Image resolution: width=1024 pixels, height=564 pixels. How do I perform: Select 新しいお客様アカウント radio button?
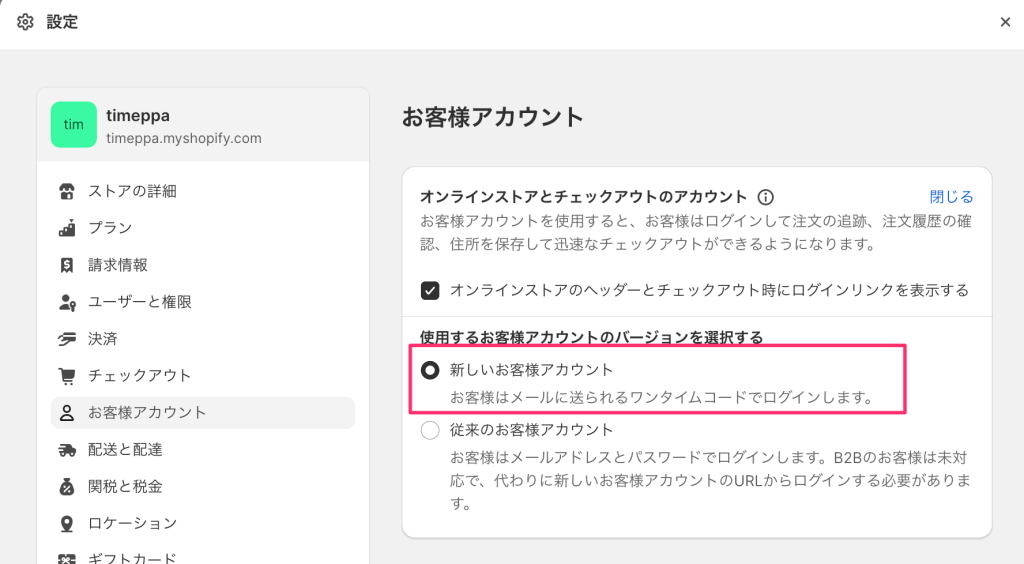click(430, 371)
